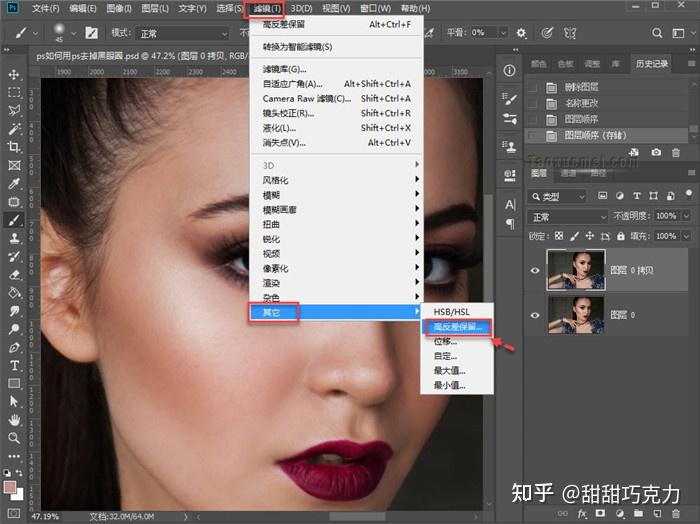
Task: Click the 图层 0 layer thumbnail
Action: click(576, 315)
